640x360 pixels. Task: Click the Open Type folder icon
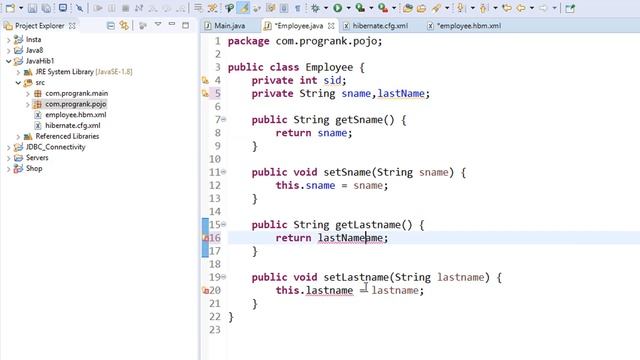click(407, 8)
